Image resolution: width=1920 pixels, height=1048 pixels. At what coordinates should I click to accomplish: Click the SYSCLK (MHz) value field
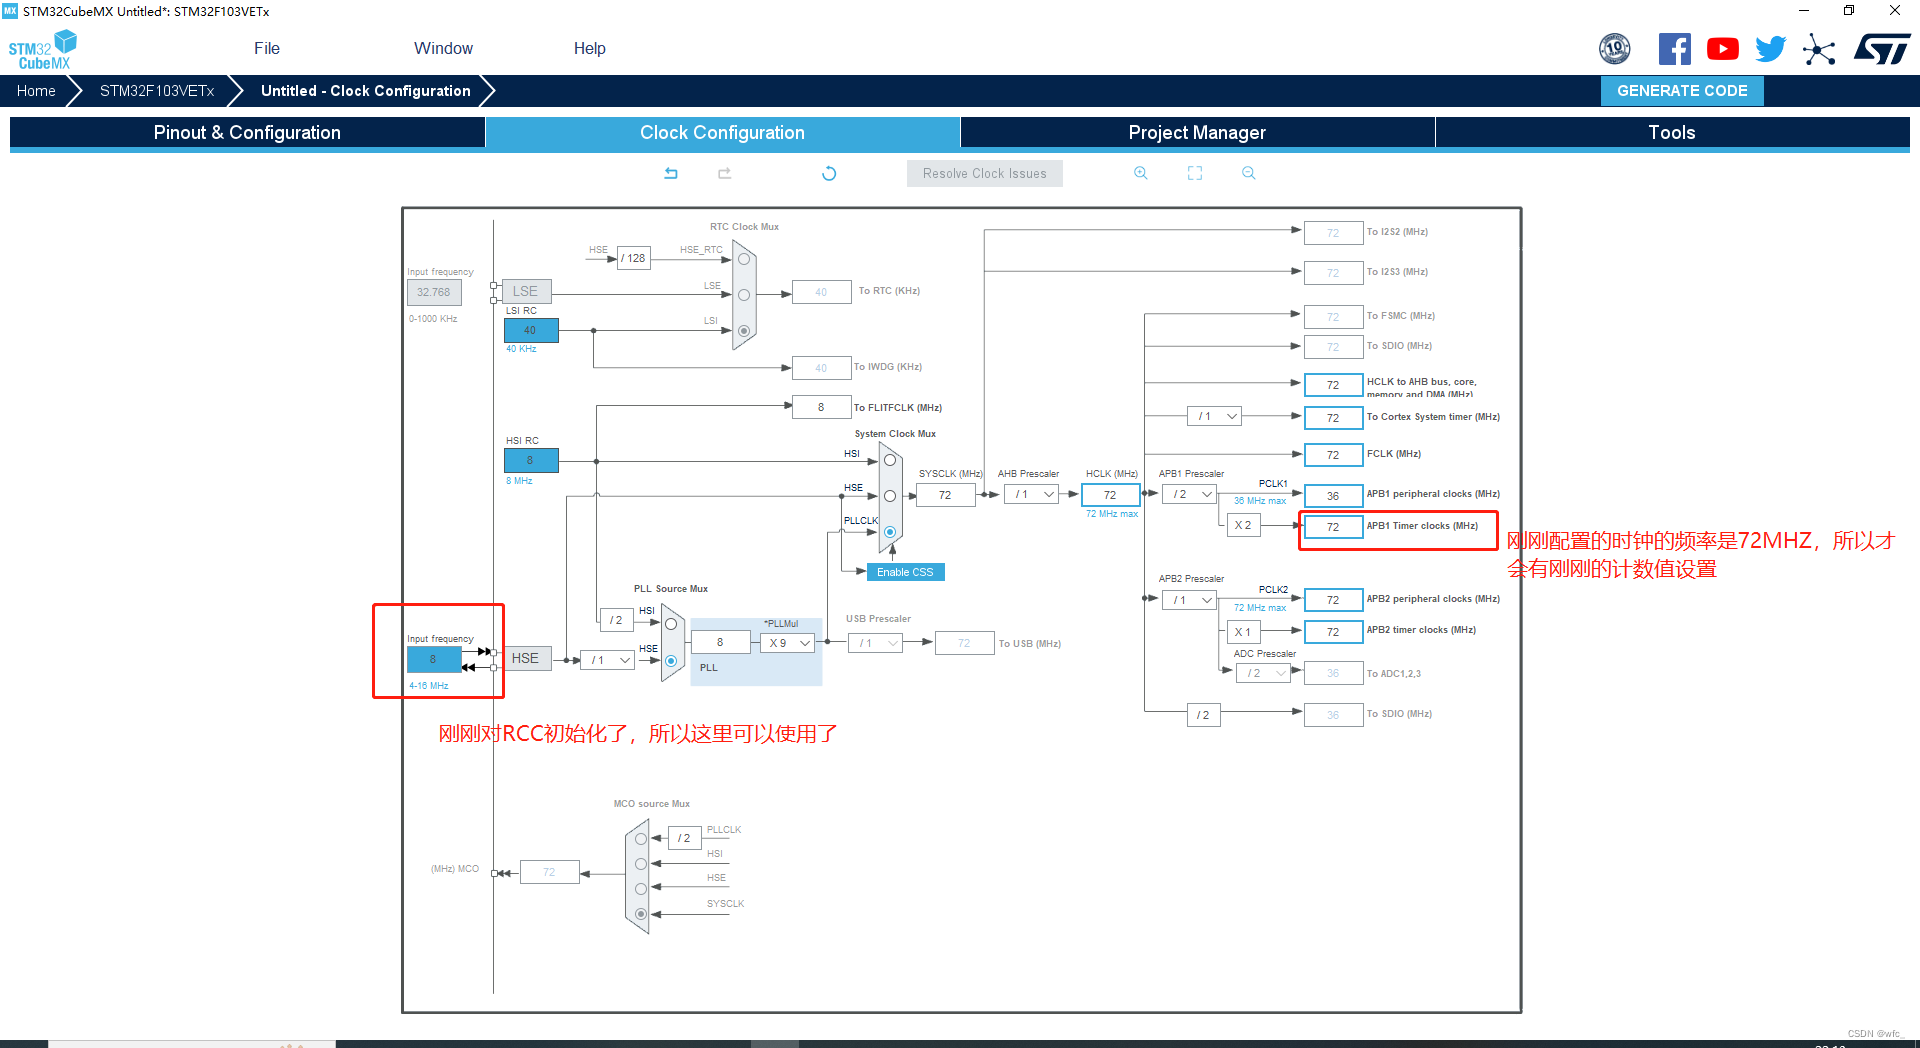click(945, 495)
